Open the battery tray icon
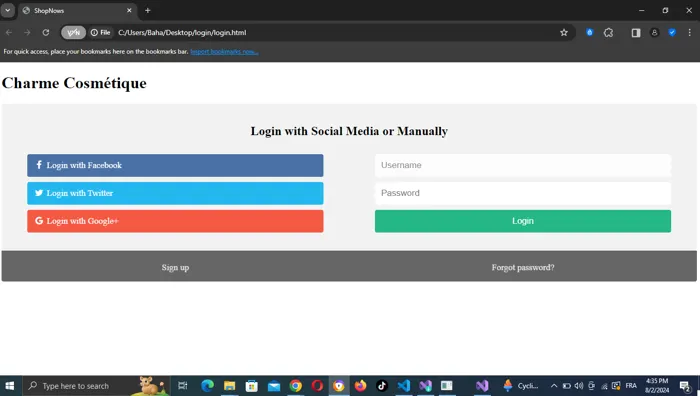This screenshot has height=396, width=700. point(567,386)
